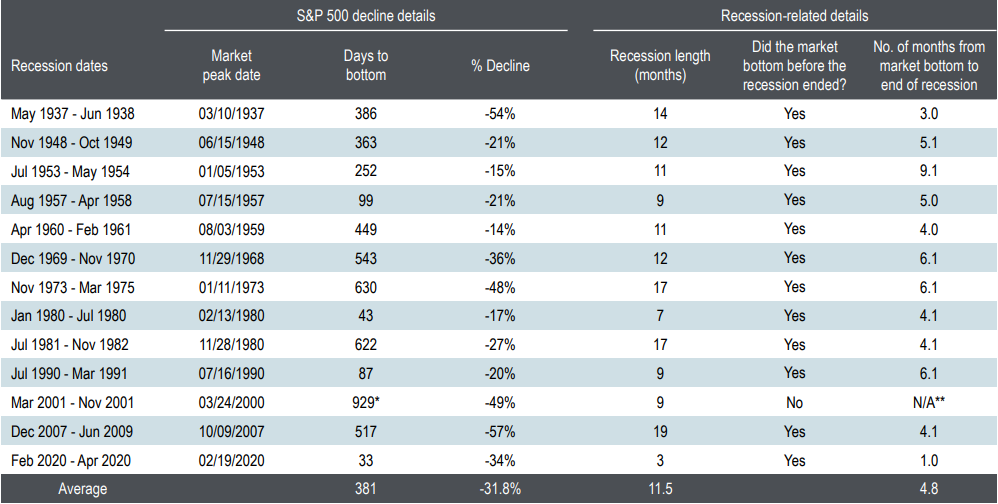Click the 'Recession length (months)' column header
This screenshot has width=998, height=504.
[x=661, y=66]
